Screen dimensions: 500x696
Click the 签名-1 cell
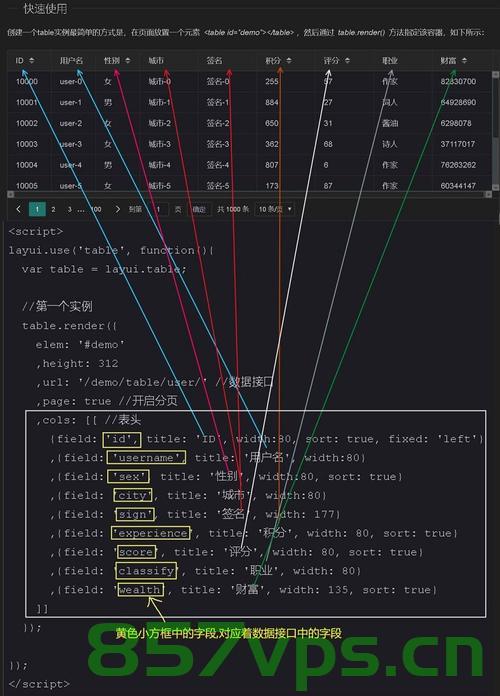pyautogui.click(x=218, y=102)
